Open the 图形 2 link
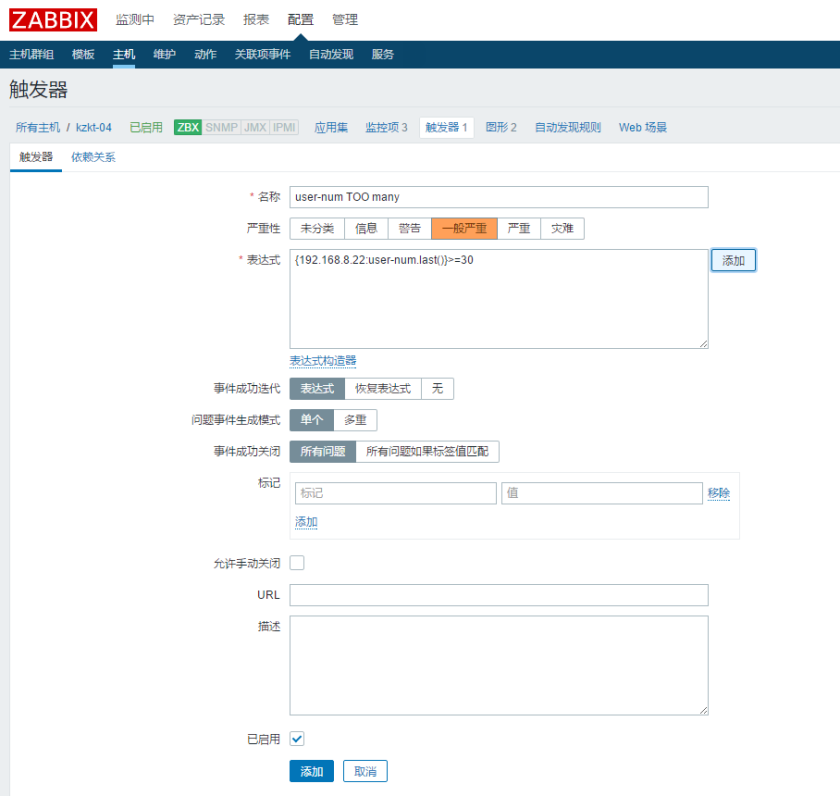 pos(501,127)
